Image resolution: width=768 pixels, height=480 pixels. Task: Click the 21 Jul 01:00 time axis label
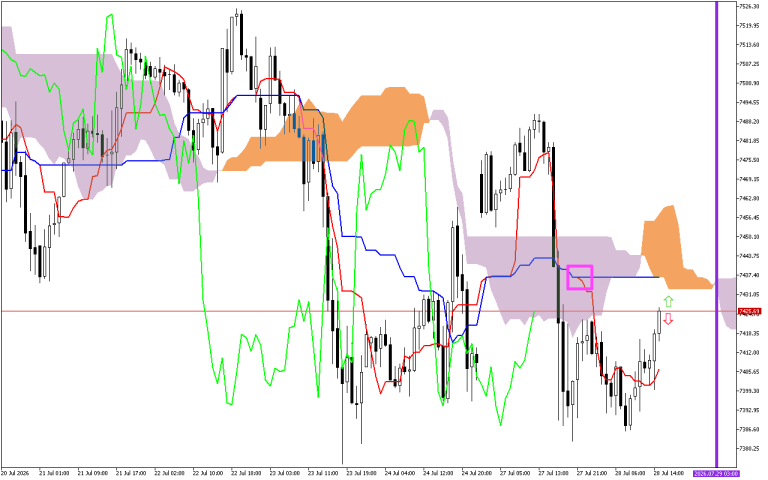tap(54, 474)
